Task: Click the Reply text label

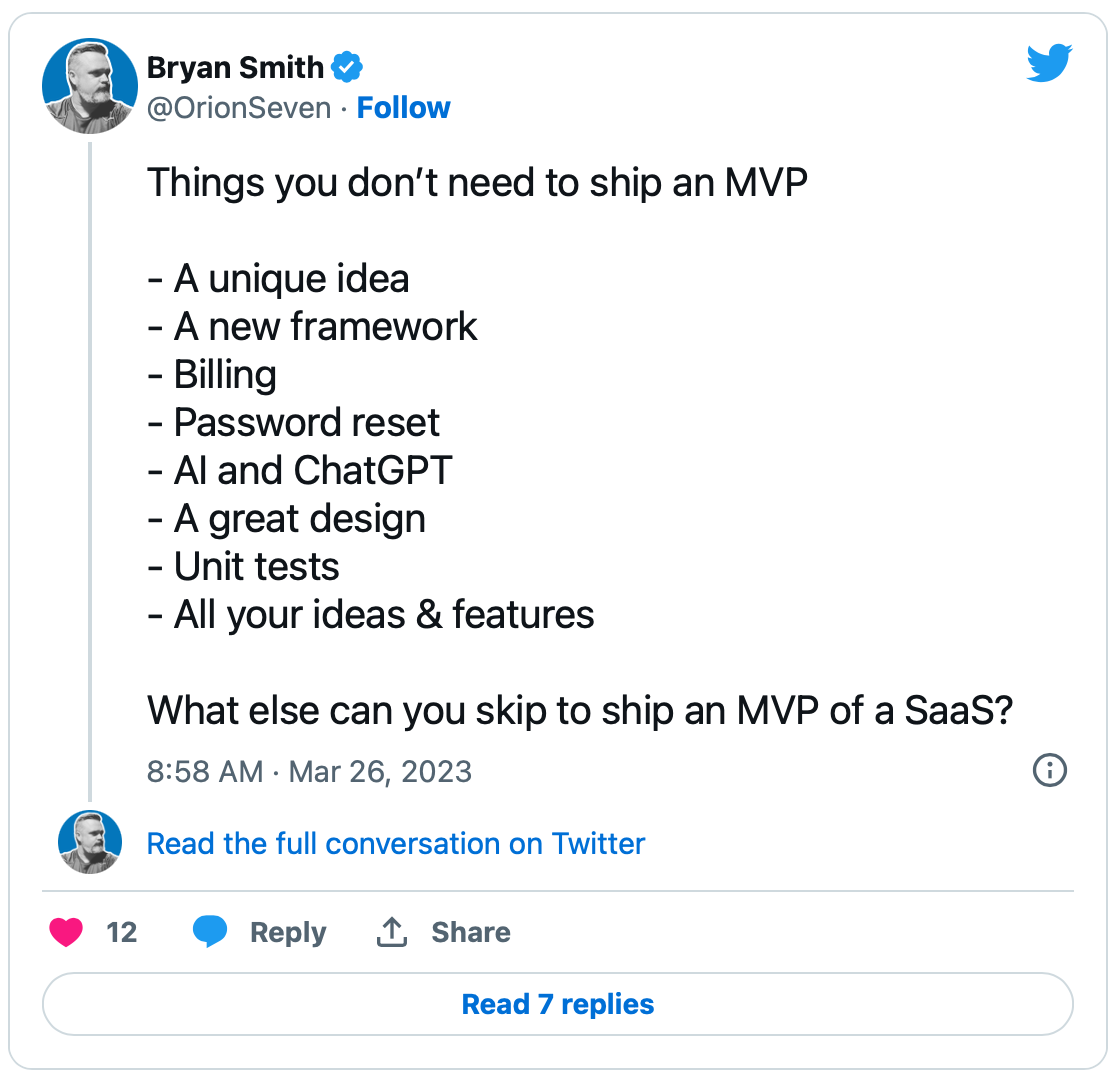Action: (288, 933)
